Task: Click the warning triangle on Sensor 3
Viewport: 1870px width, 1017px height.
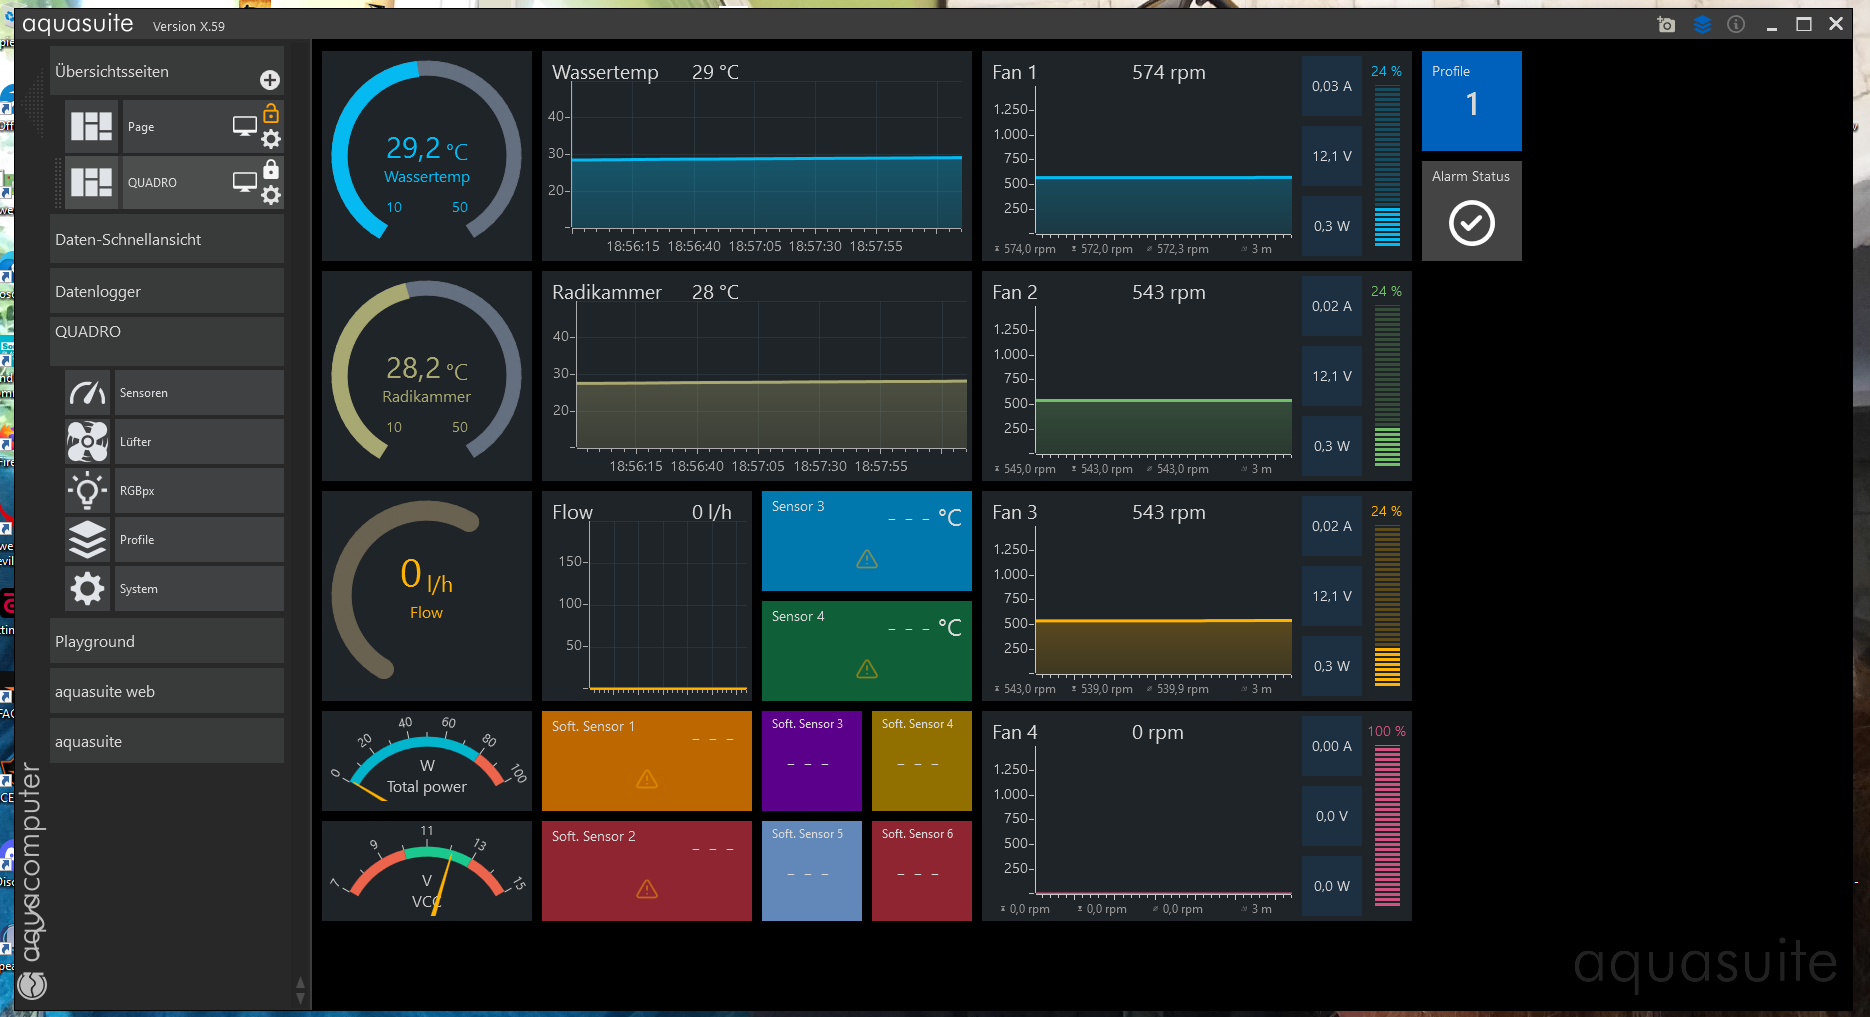Action: click(867, 559)
